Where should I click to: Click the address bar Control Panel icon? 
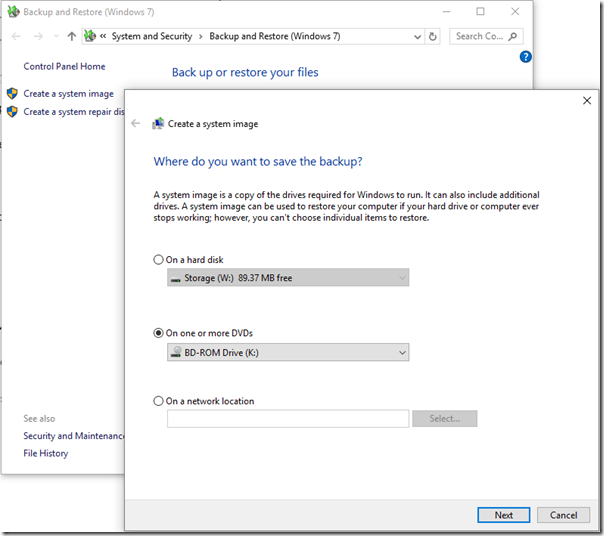[90, 36]
